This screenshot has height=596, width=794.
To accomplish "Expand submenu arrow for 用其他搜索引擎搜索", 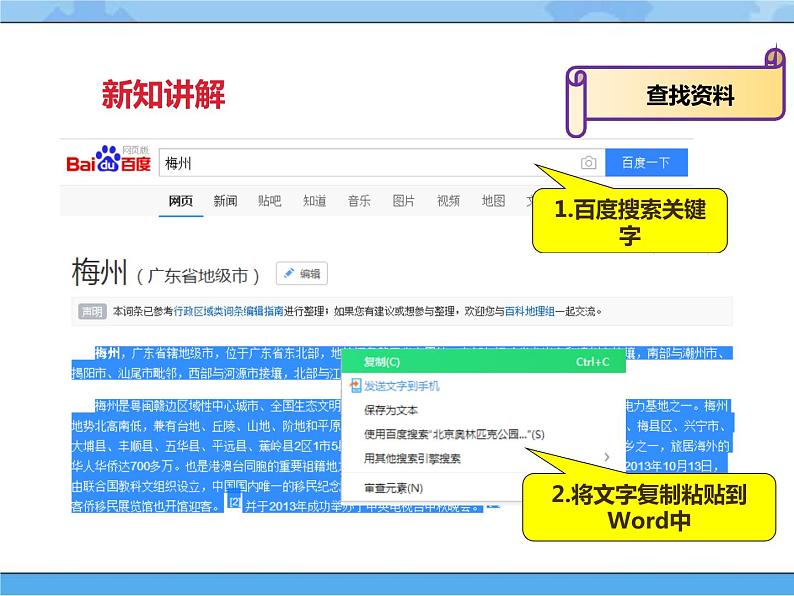I will coord(607,457).
